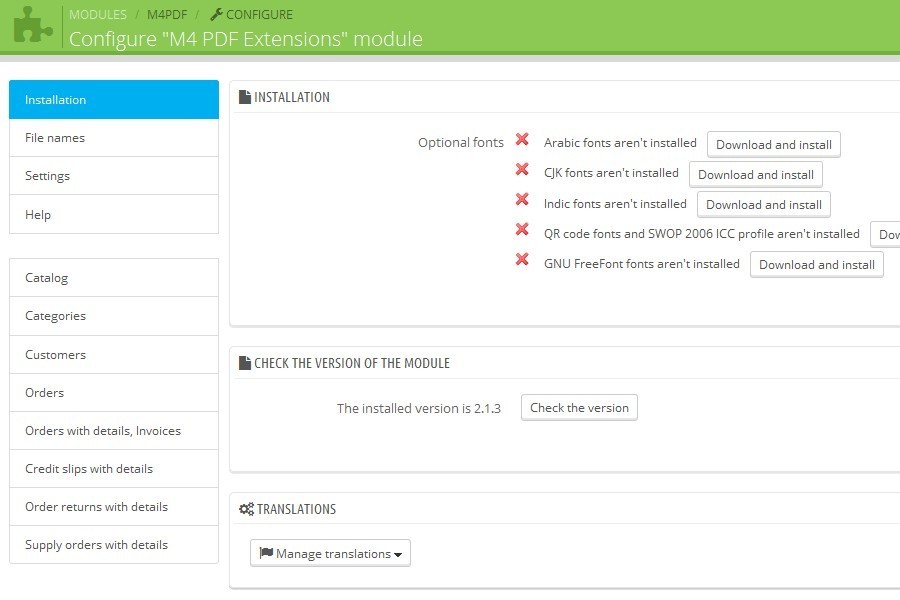The height and width of the screenshot is (600, 900).
Task: Click "GNU FreeFont fonts aren't installed" text
Action: coord(642,264)
